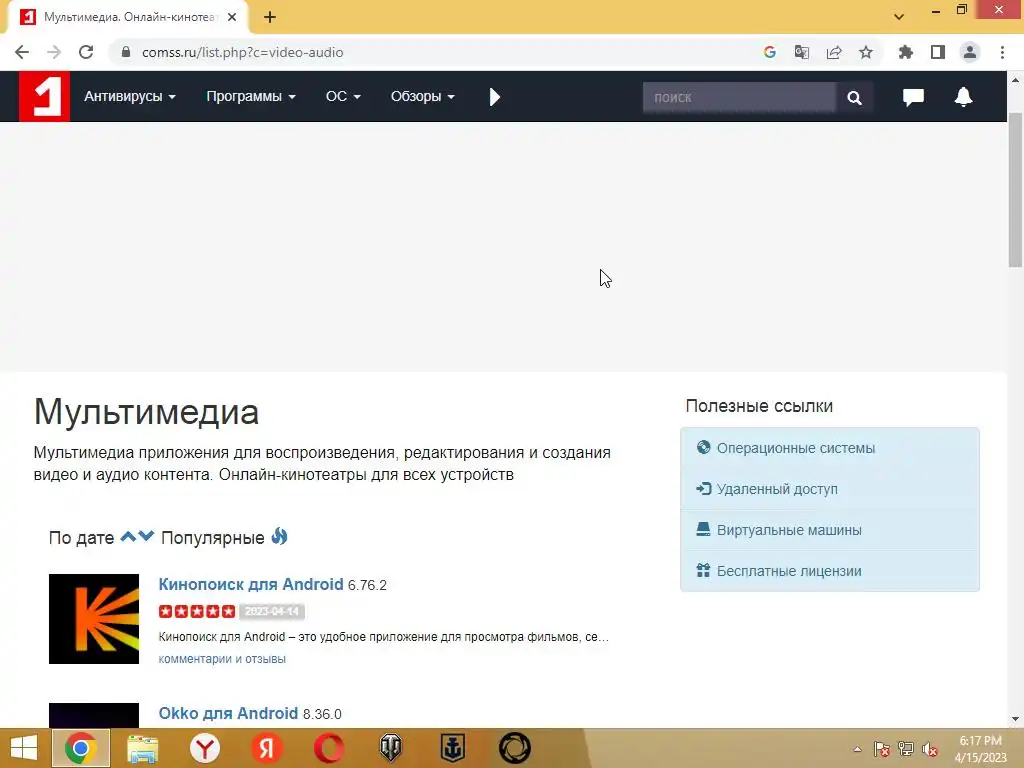Image resolution: width=1024 pixels, height=768 pixels.
Task: Open Yandex Browser from the taskbar
Action: (204, 748)
